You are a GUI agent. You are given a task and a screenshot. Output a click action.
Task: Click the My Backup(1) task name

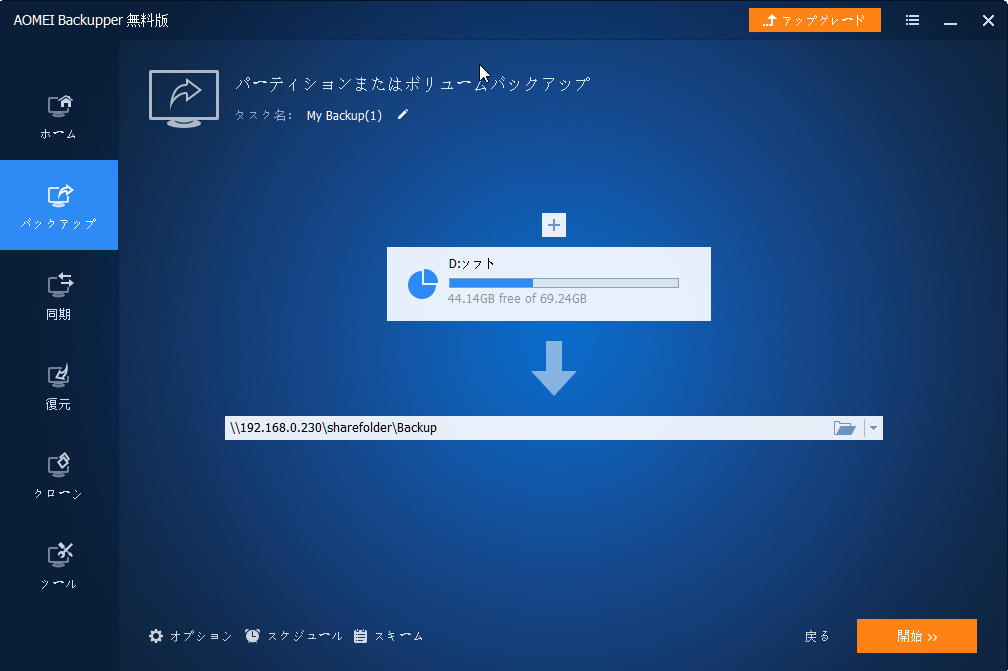[x=344, y=116]
